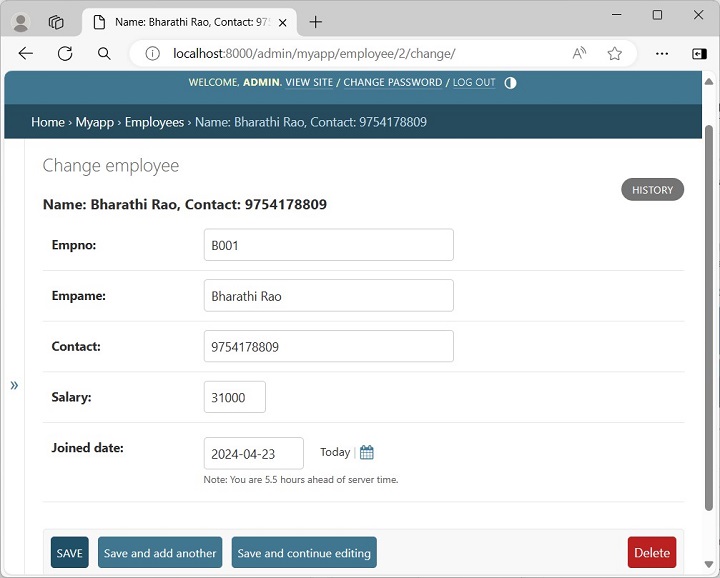View site information icon in address bar
This screenshot has height=578, width=720.
(x=152, y=54)
